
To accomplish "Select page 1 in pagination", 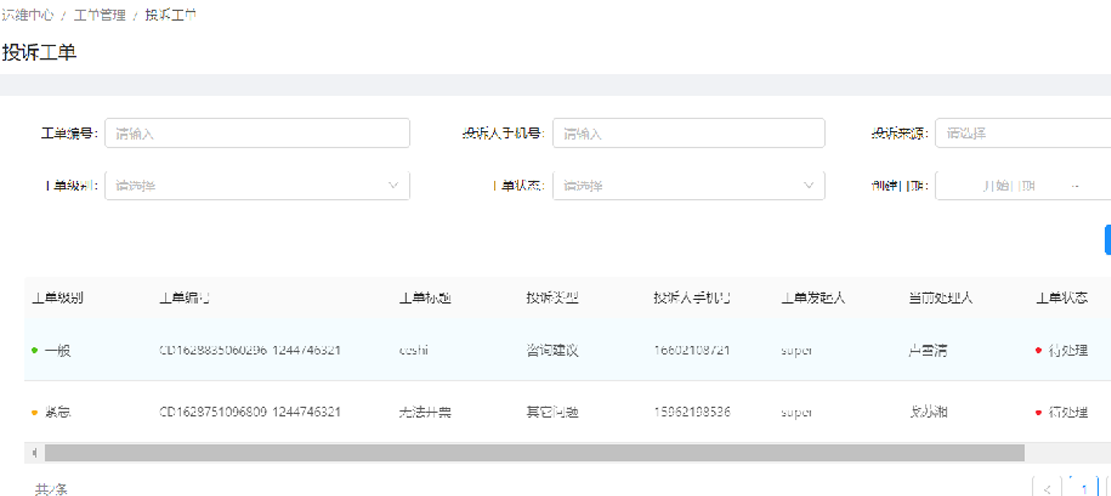I will (x=1084, y=489).
